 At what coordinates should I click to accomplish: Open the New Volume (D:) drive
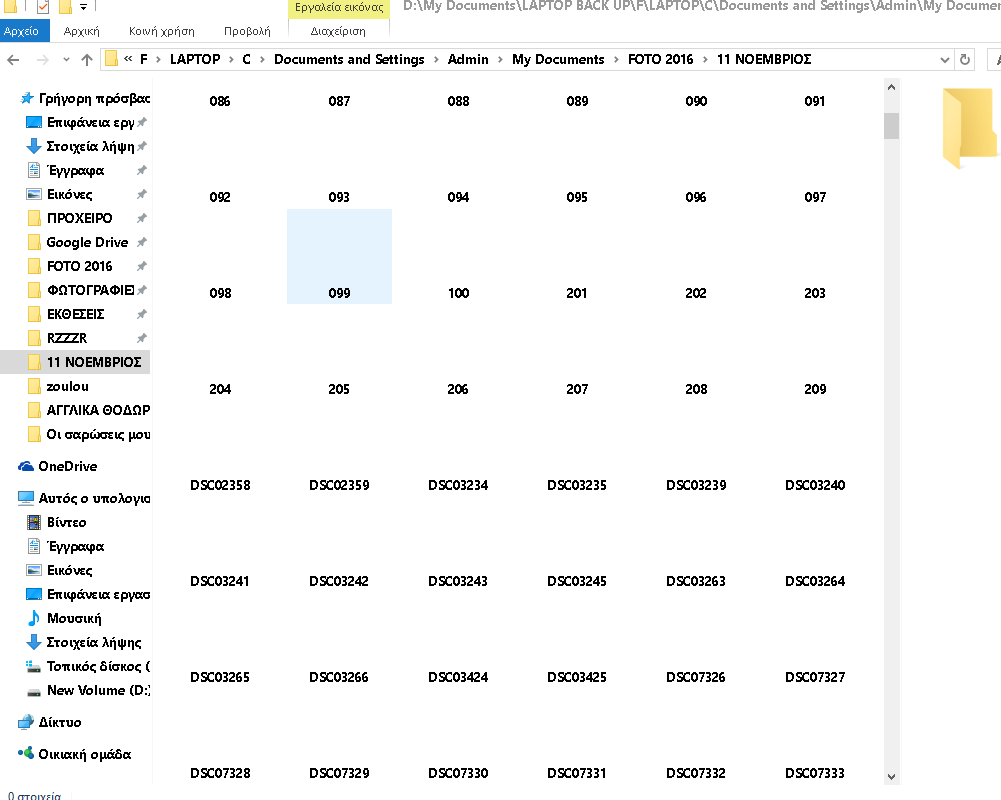99,690
